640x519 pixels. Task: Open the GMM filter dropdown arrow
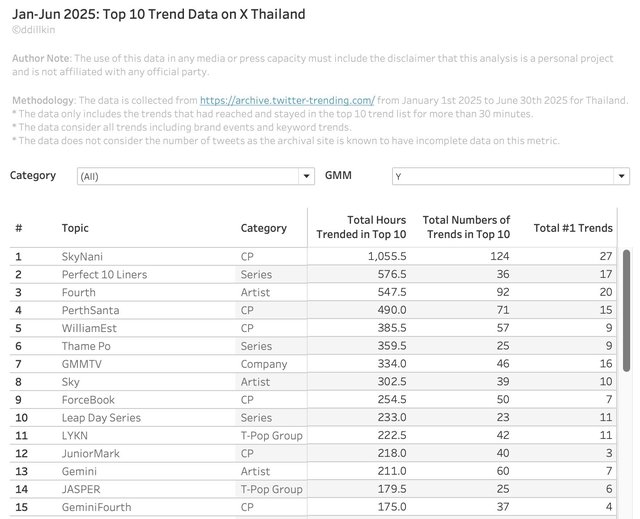point(621,176)
